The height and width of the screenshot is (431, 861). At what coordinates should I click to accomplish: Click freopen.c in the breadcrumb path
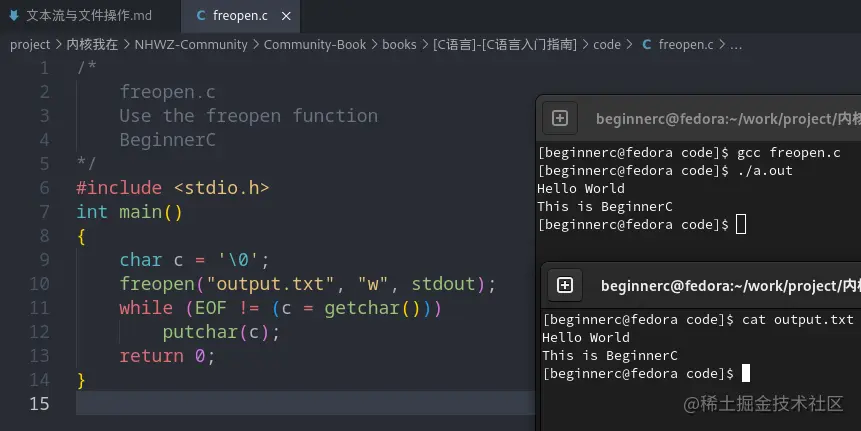pos(686,45)
